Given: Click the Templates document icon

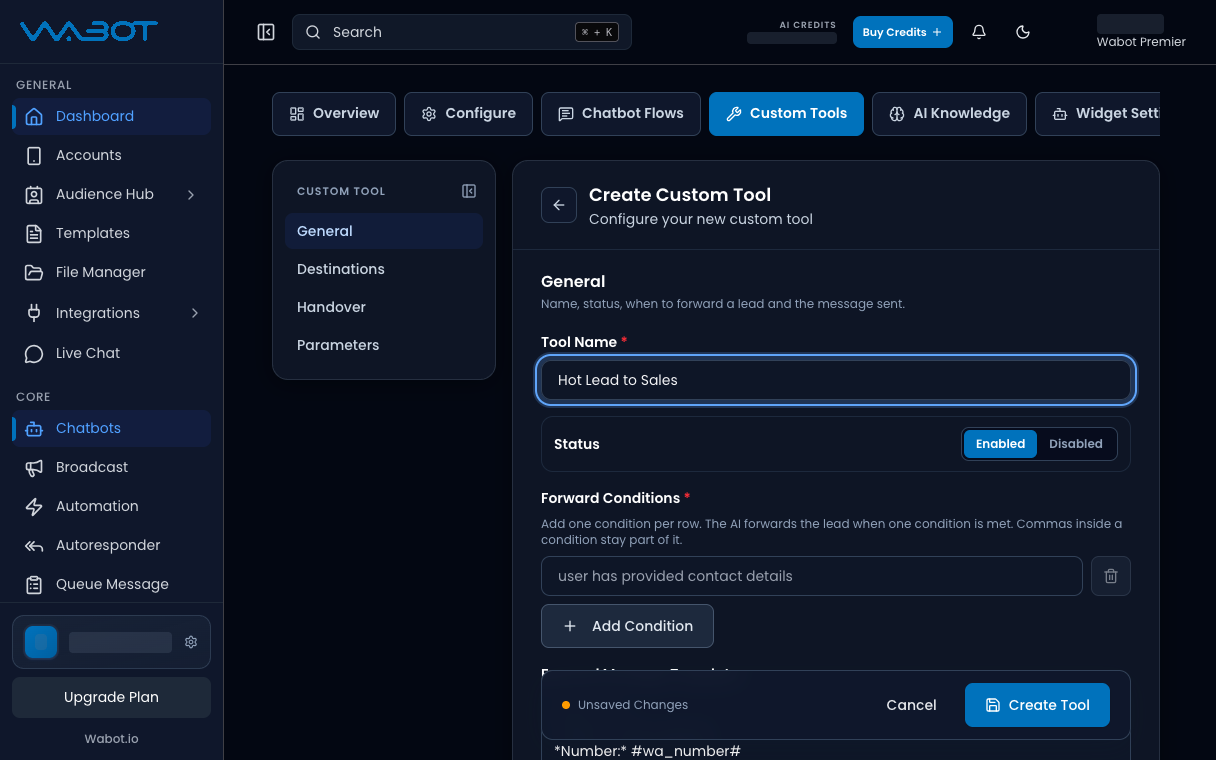Looking at the screenshot, I should pos(34,233).
